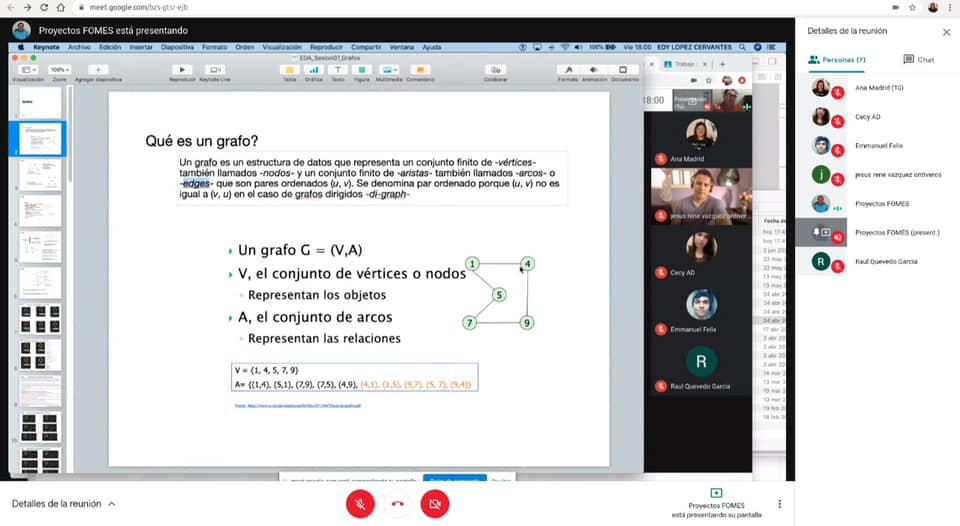Switch to the Chat tab
Viewport: 960px width, 526px height.
coord(919,59)
